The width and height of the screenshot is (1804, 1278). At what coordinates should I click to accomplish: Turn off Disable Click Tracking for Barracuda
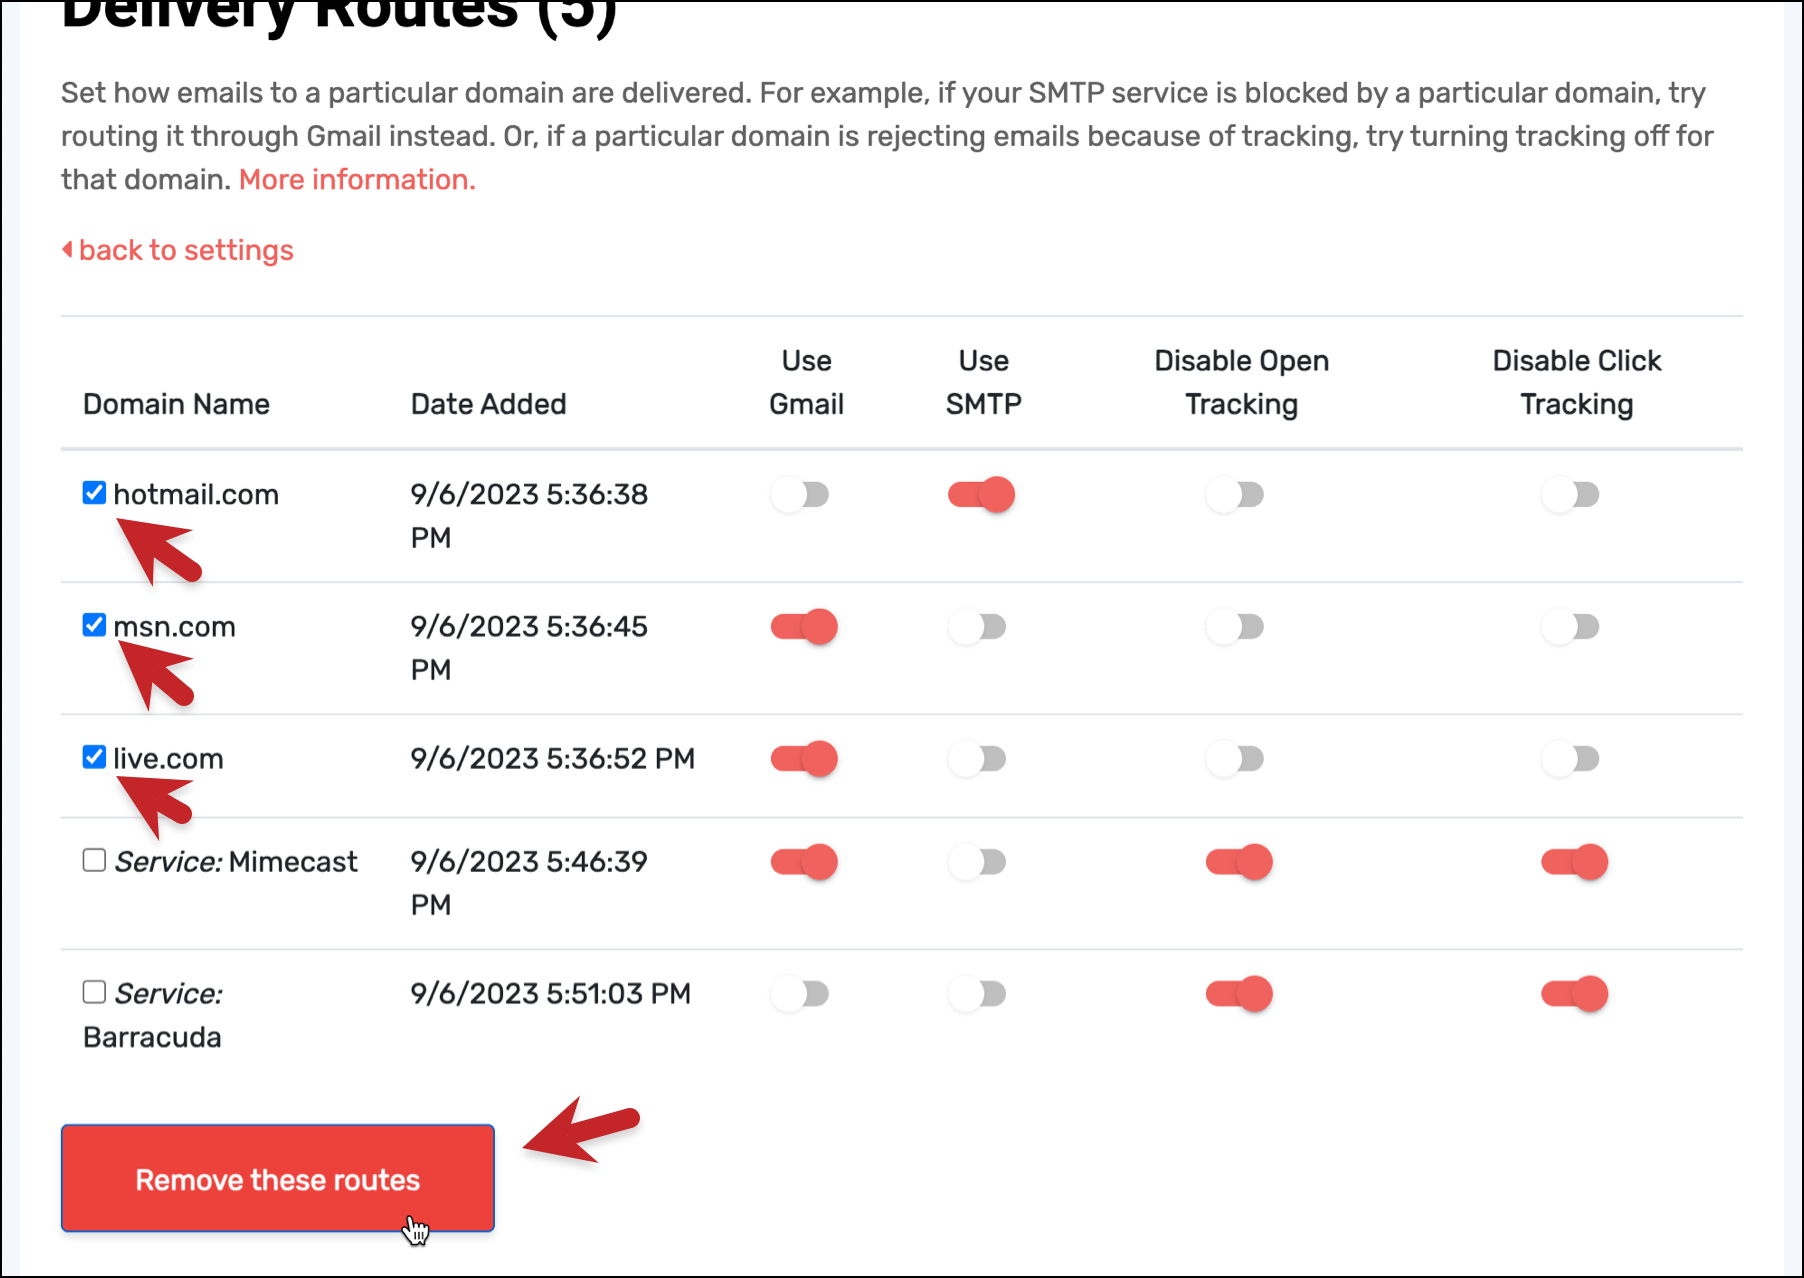tap(1574, 993)
